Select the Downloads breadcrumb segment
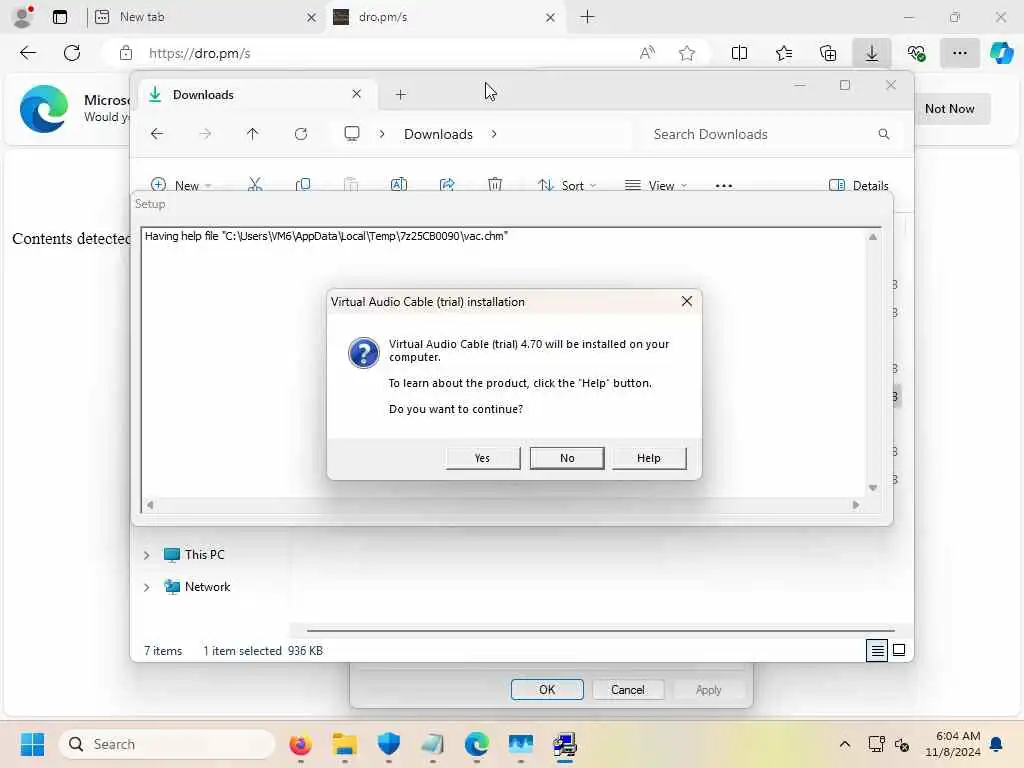This screenshot has height=768, width=1024. (438, 134)
